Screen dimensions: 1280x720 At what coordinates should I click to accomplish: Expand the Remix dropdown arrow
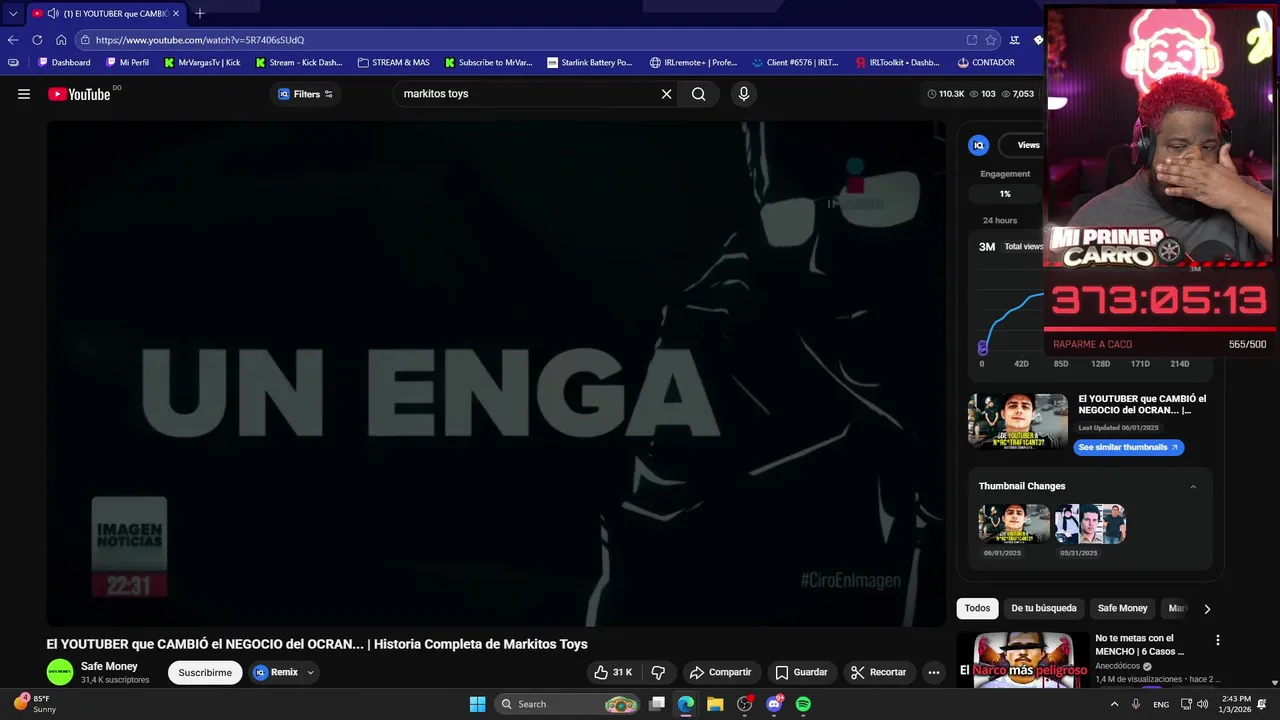tap(311, 672)
